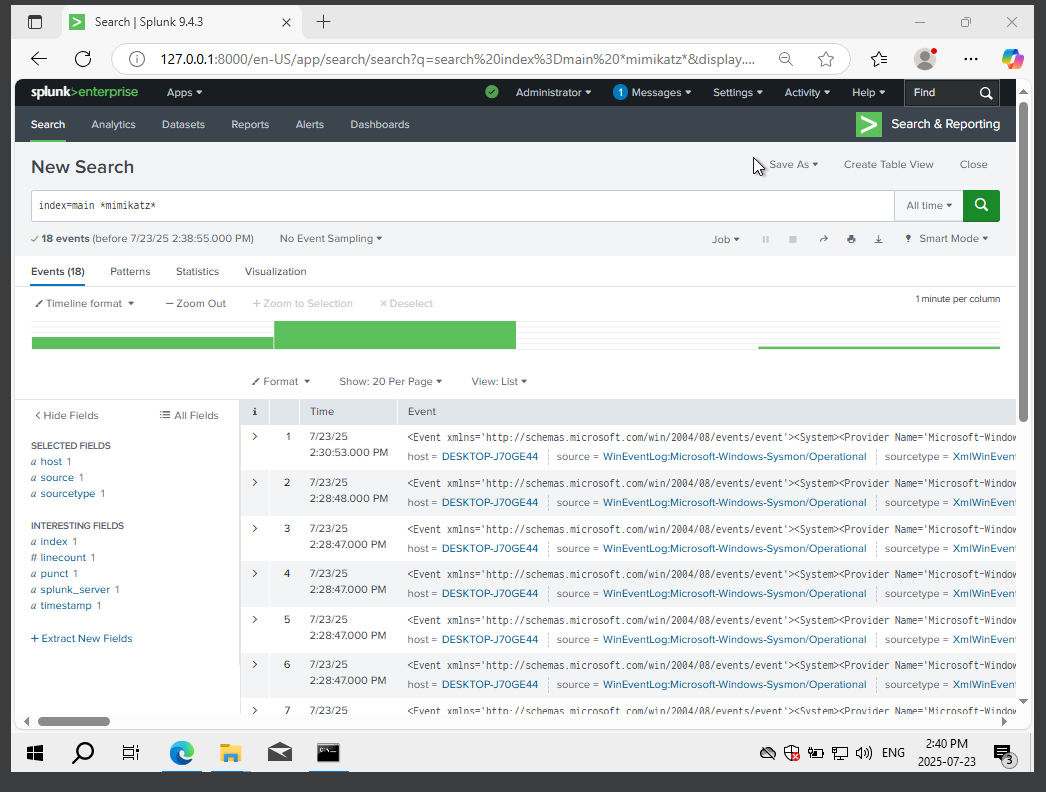The height and width of the screenshot is (792, 1046).
Task: Expand event row 6
Action: point(255,665)
